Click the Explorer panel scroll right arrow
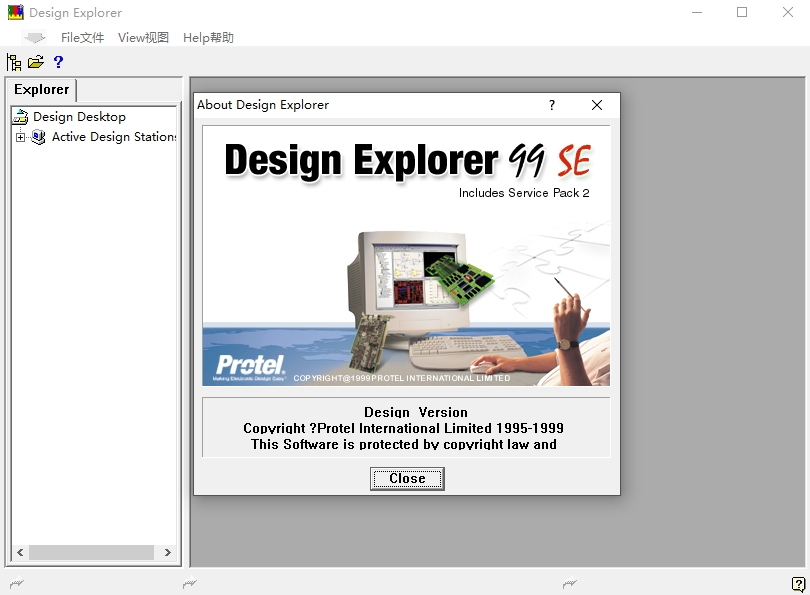The width and height of the screenshot is (810, 595). click(168, 553)
